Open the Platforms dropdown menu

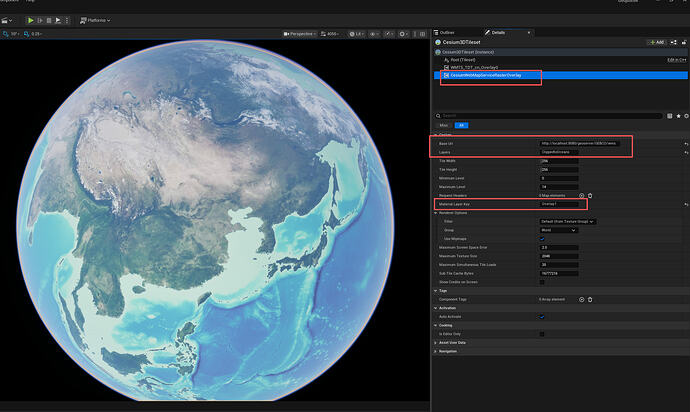[x=95, y=20]
